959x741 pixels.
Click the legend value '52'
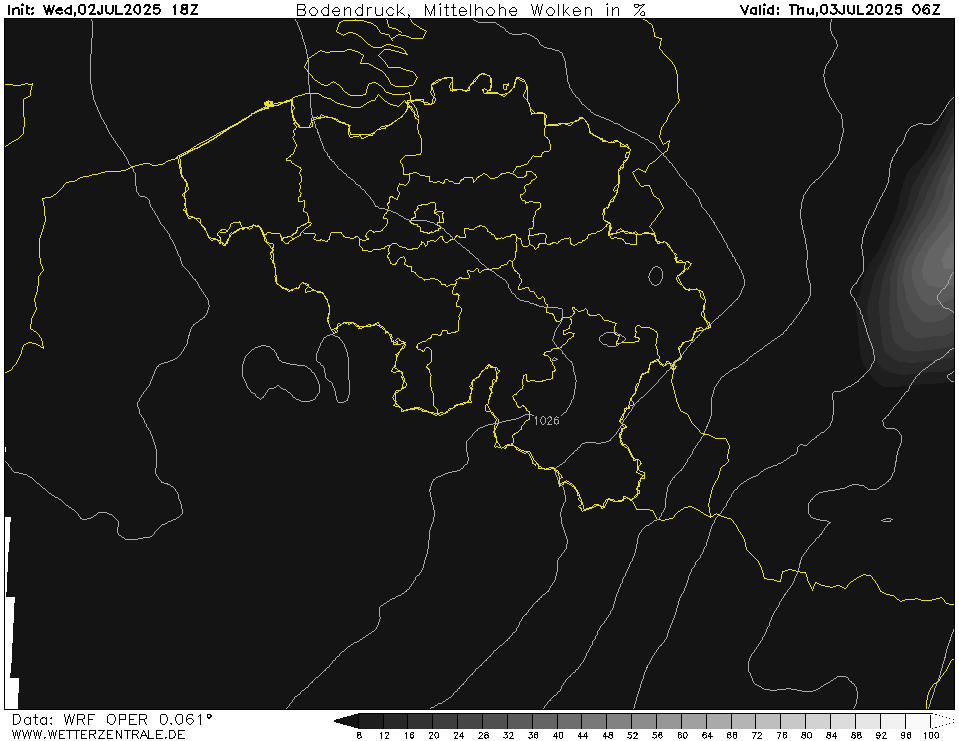click(x=632, y=735)
